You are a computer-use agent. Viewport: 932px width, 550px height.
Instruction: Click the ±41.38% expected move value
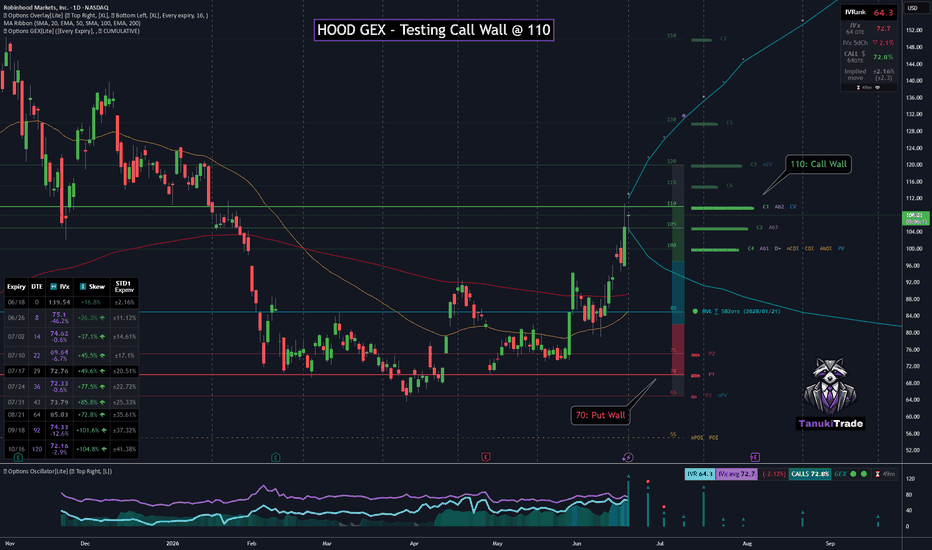point(124,449)
